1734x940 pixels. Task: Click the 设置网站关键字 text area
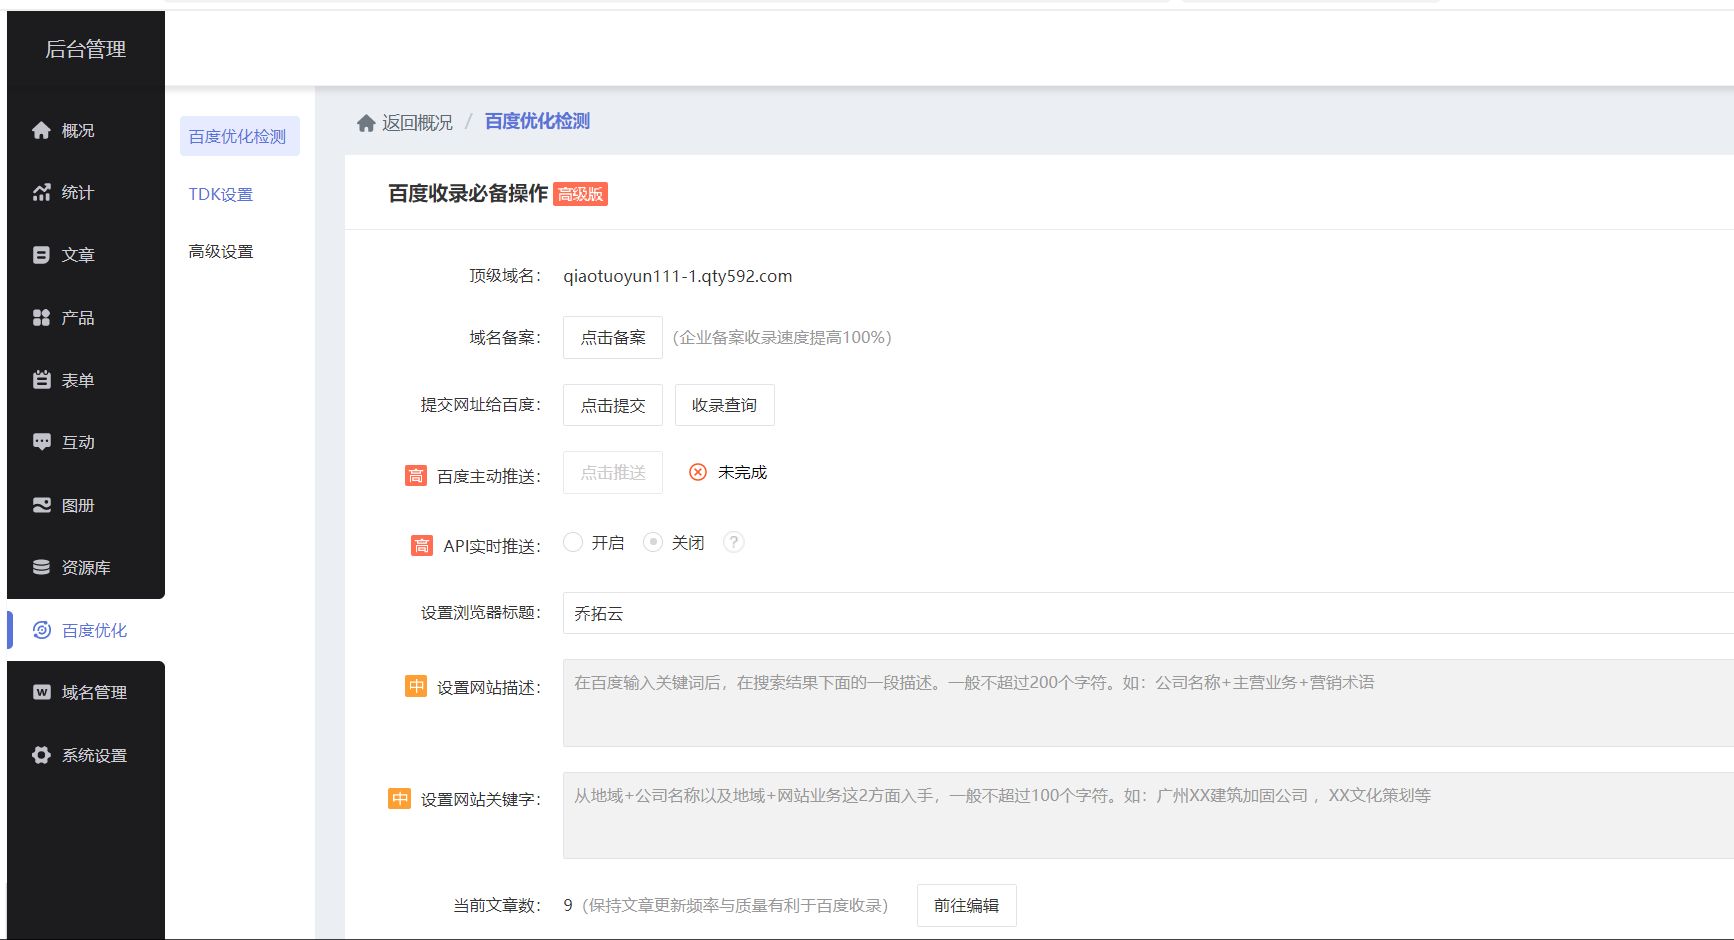coord(1148,815)
